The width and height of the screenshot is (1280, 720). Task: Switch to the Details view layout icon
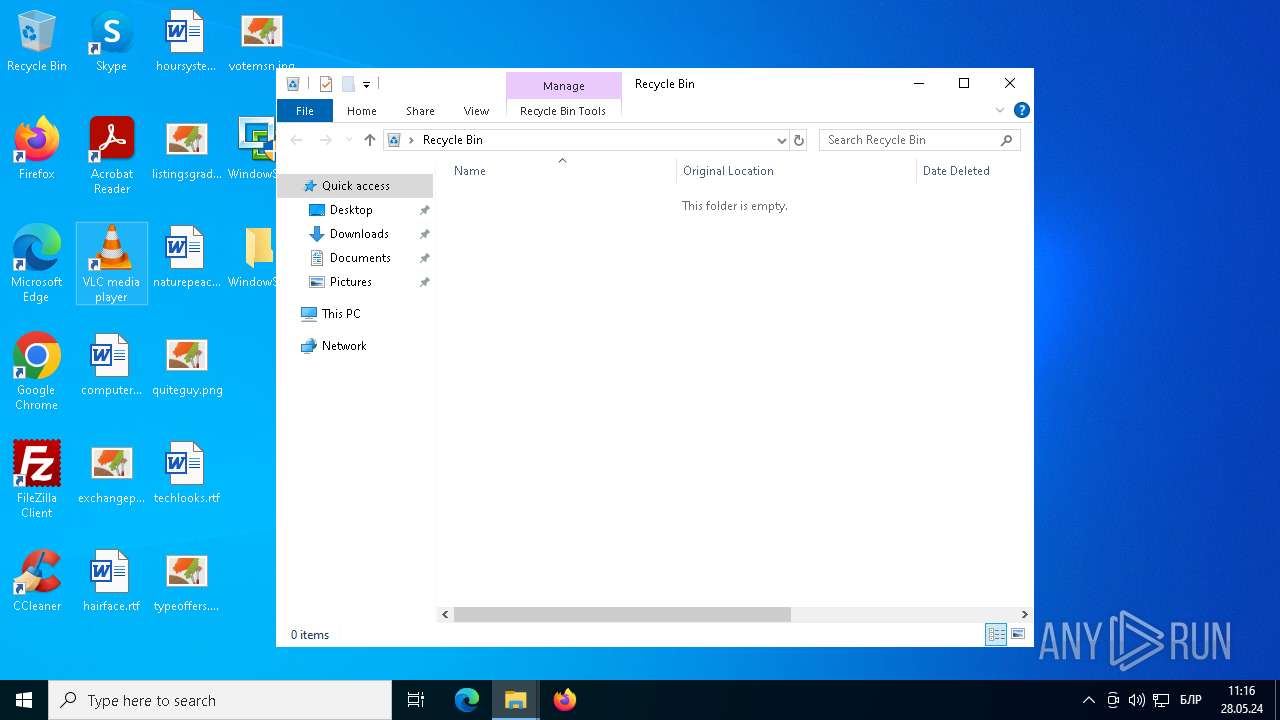(x=996, y=634)
